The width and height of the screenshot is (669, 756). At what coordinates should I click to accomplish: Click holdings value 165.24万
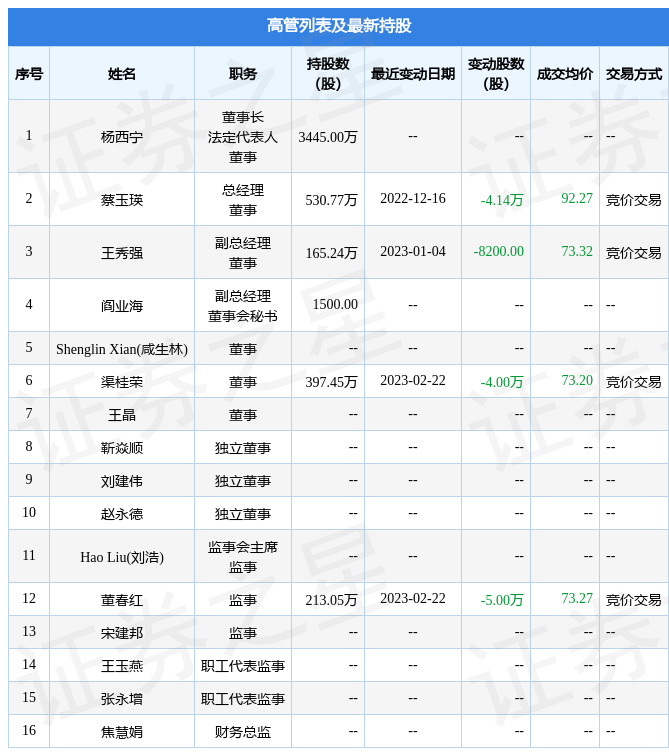[x=331, y=253]
